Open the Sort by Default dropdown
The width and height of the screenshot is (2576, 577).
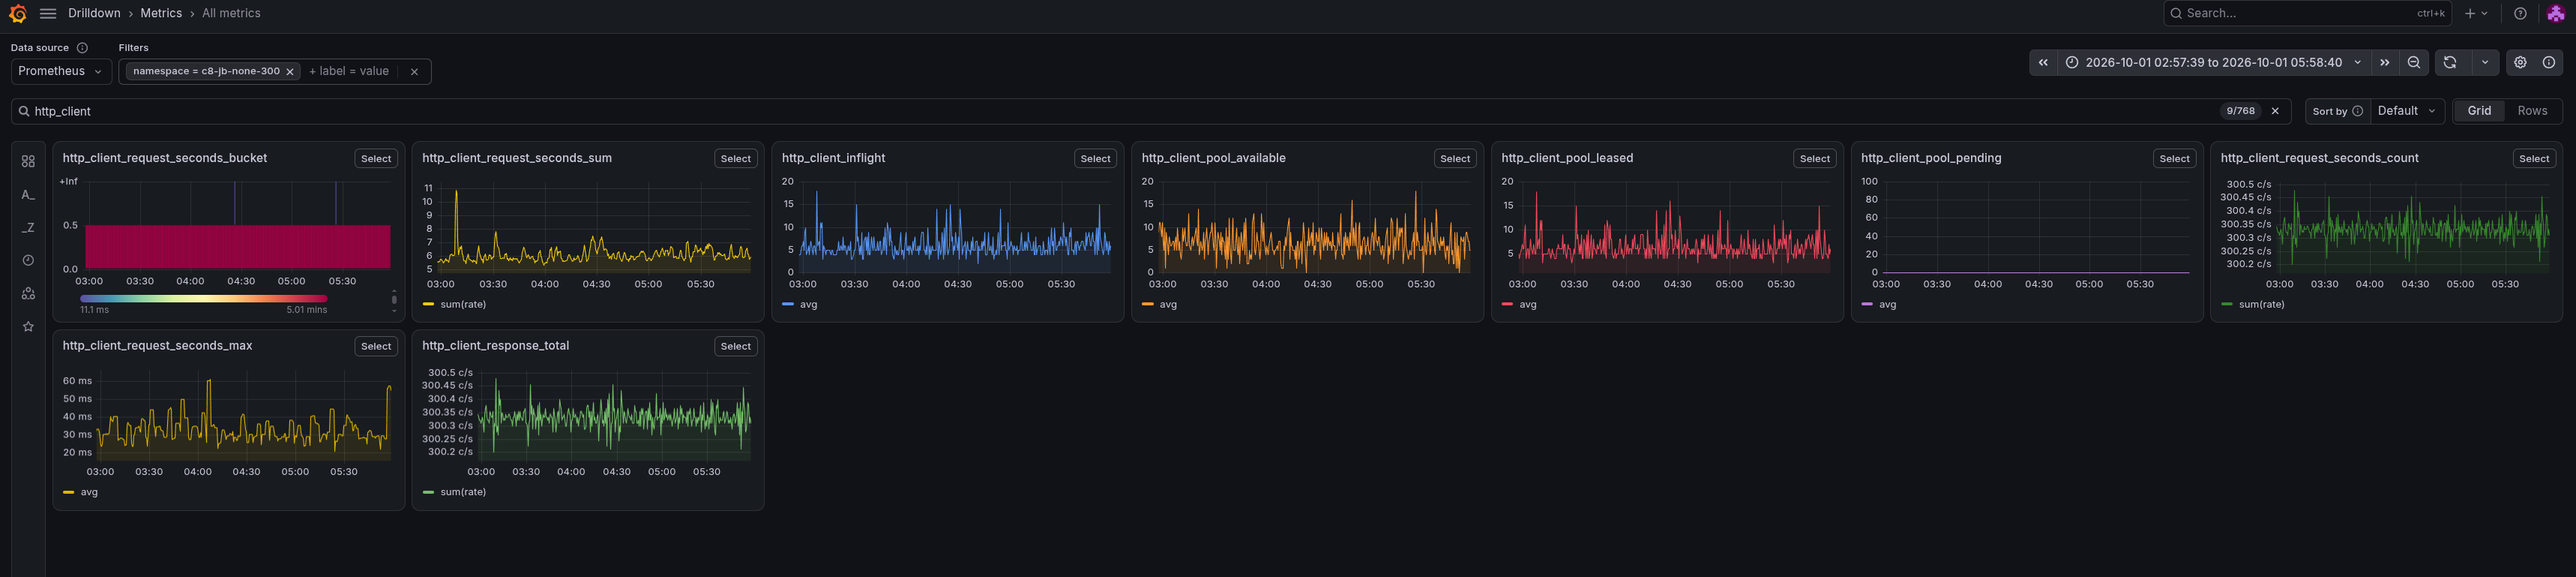pyautogui.click(x=2407, y=111)
